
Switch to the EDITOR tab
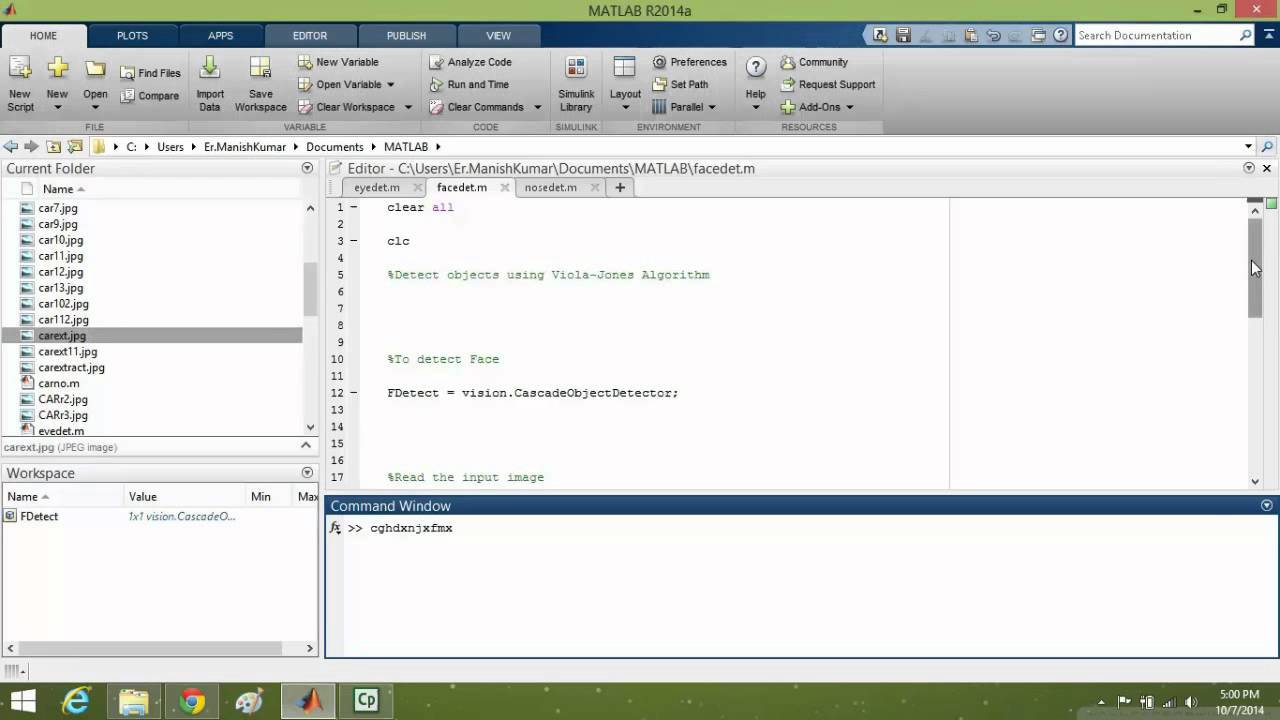[310, 35]
